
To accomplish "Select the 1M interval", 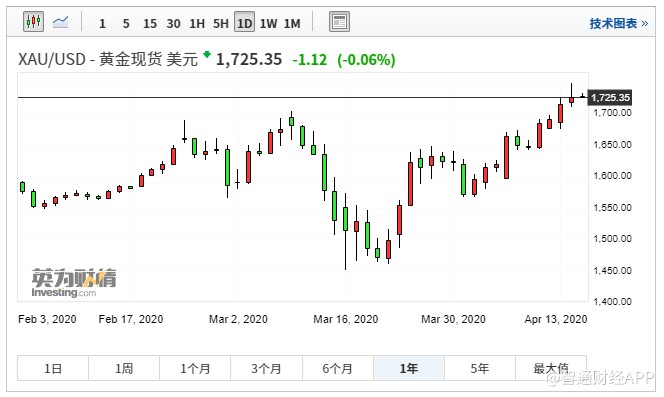I will click(x=292, y=23).
